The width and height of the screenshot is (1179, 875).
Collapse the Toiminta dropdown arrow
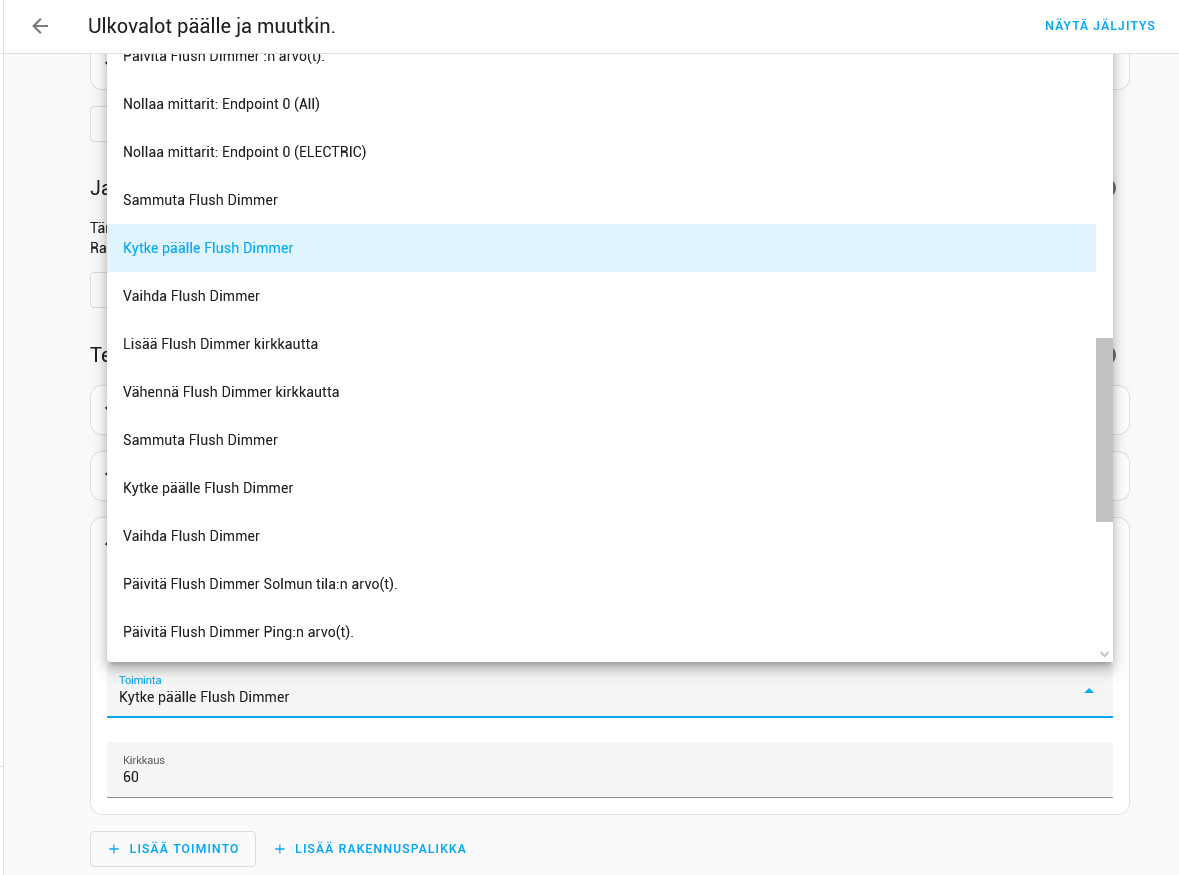pyautogui.click(x=1089, y=691)
